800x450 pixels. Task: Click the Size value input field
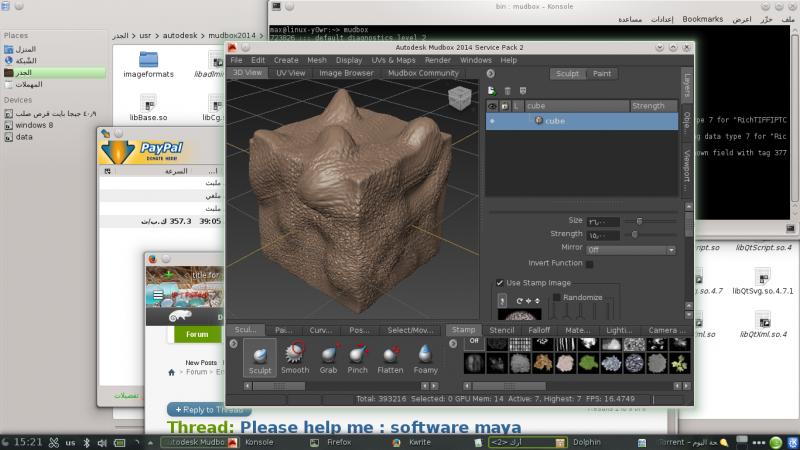coord(603,221)
